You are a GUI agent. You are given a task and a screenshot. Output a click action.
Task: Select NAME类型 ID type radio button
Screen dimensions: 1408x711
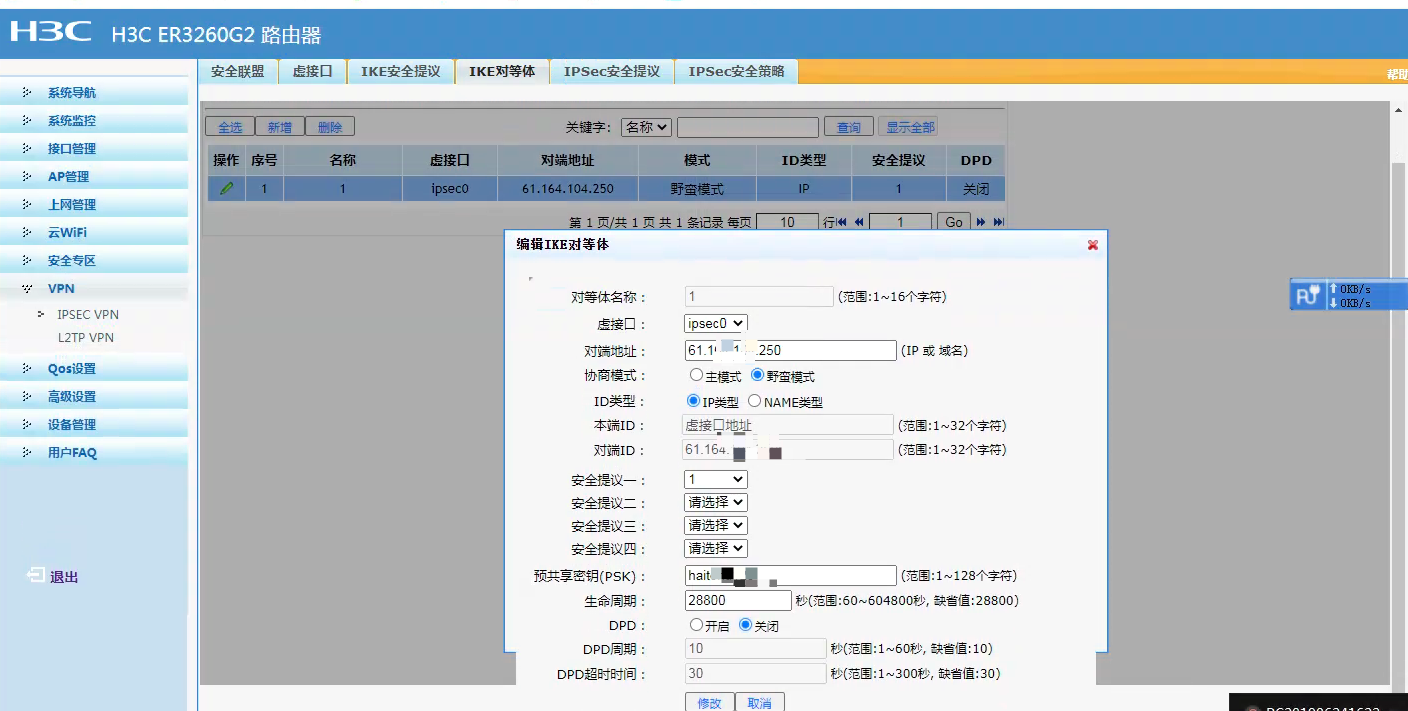point(754,401)
